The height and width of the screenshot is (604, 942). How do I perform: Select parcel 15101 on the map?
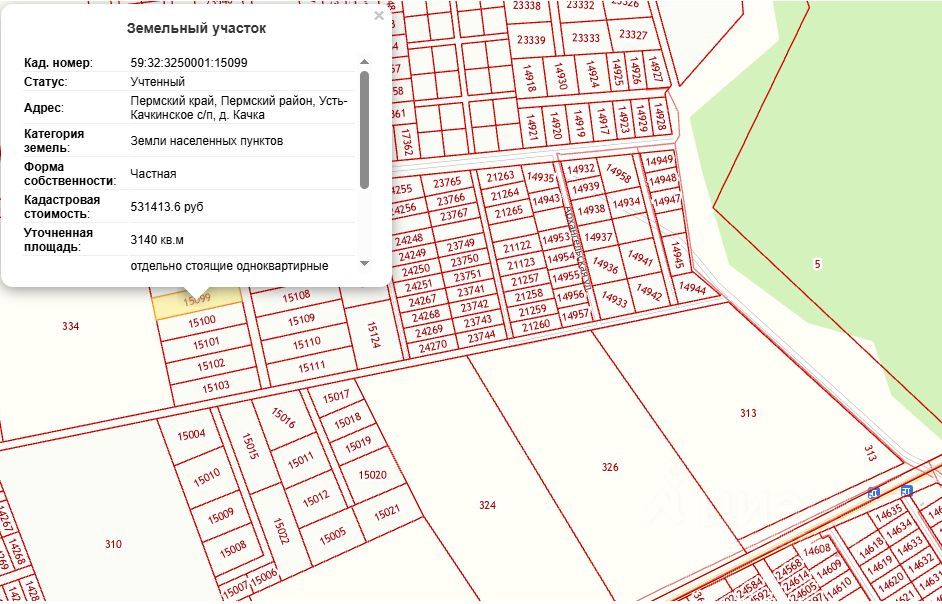tap(206, 344)
